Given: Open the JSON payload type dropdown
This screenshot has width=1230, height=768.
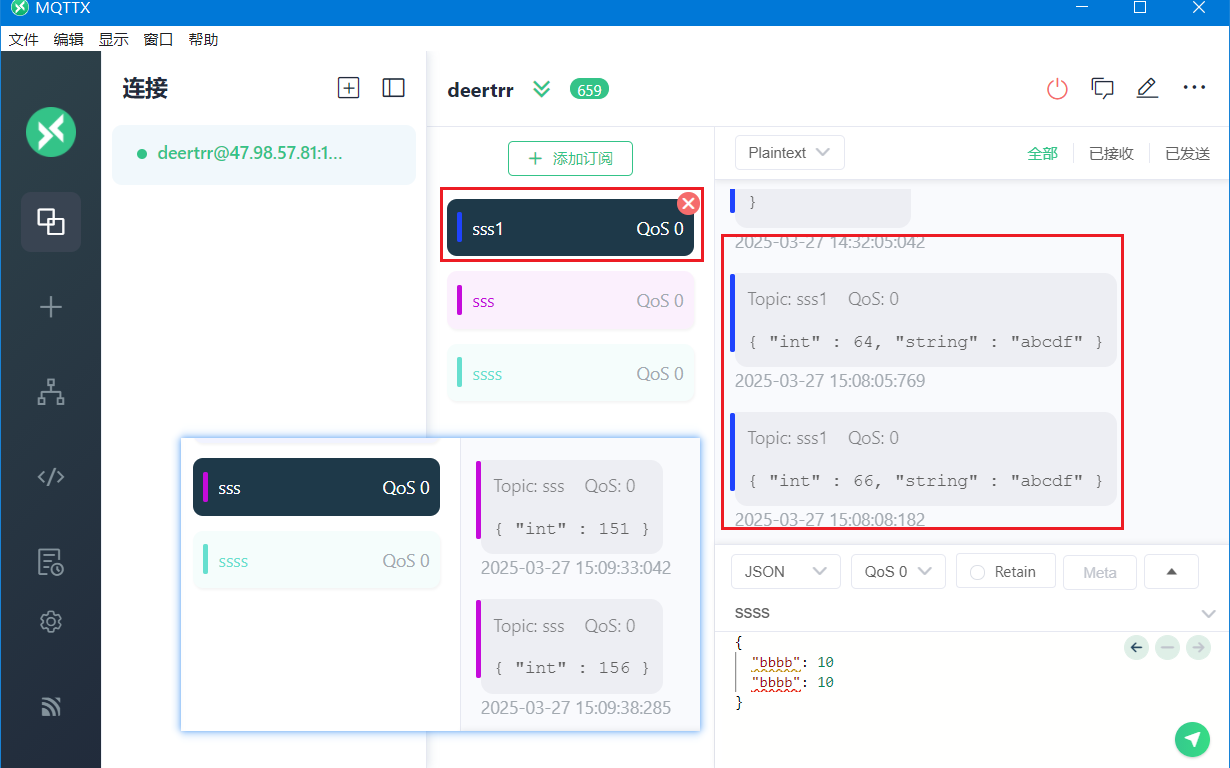Looking at the screenshot, I should (x=785, y=572).
